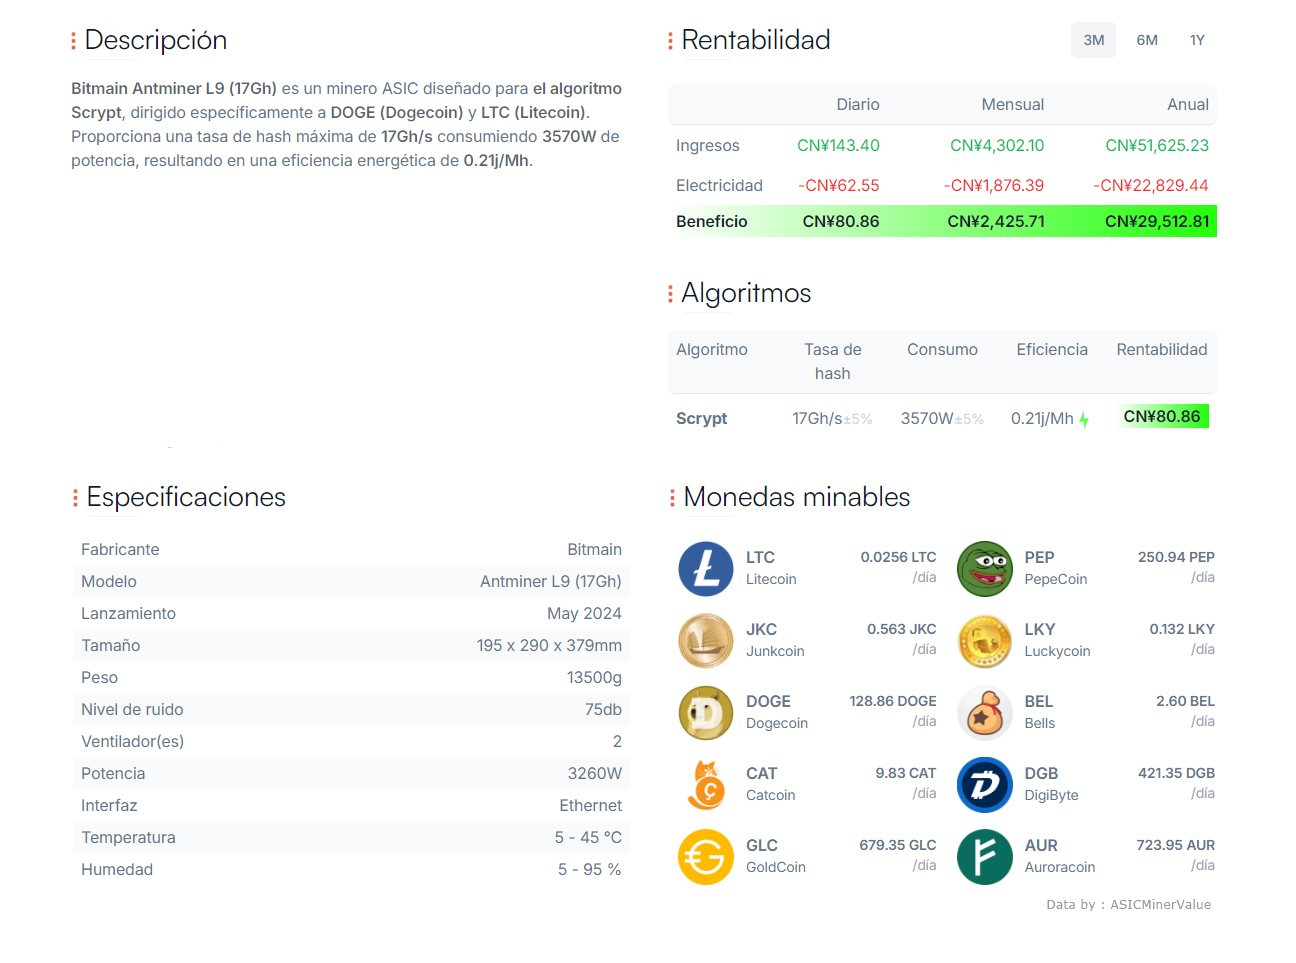The width and height of the screenshot is (1296, 963).
Task: Click the 3260W power value
Action: (x=594, y=773)
